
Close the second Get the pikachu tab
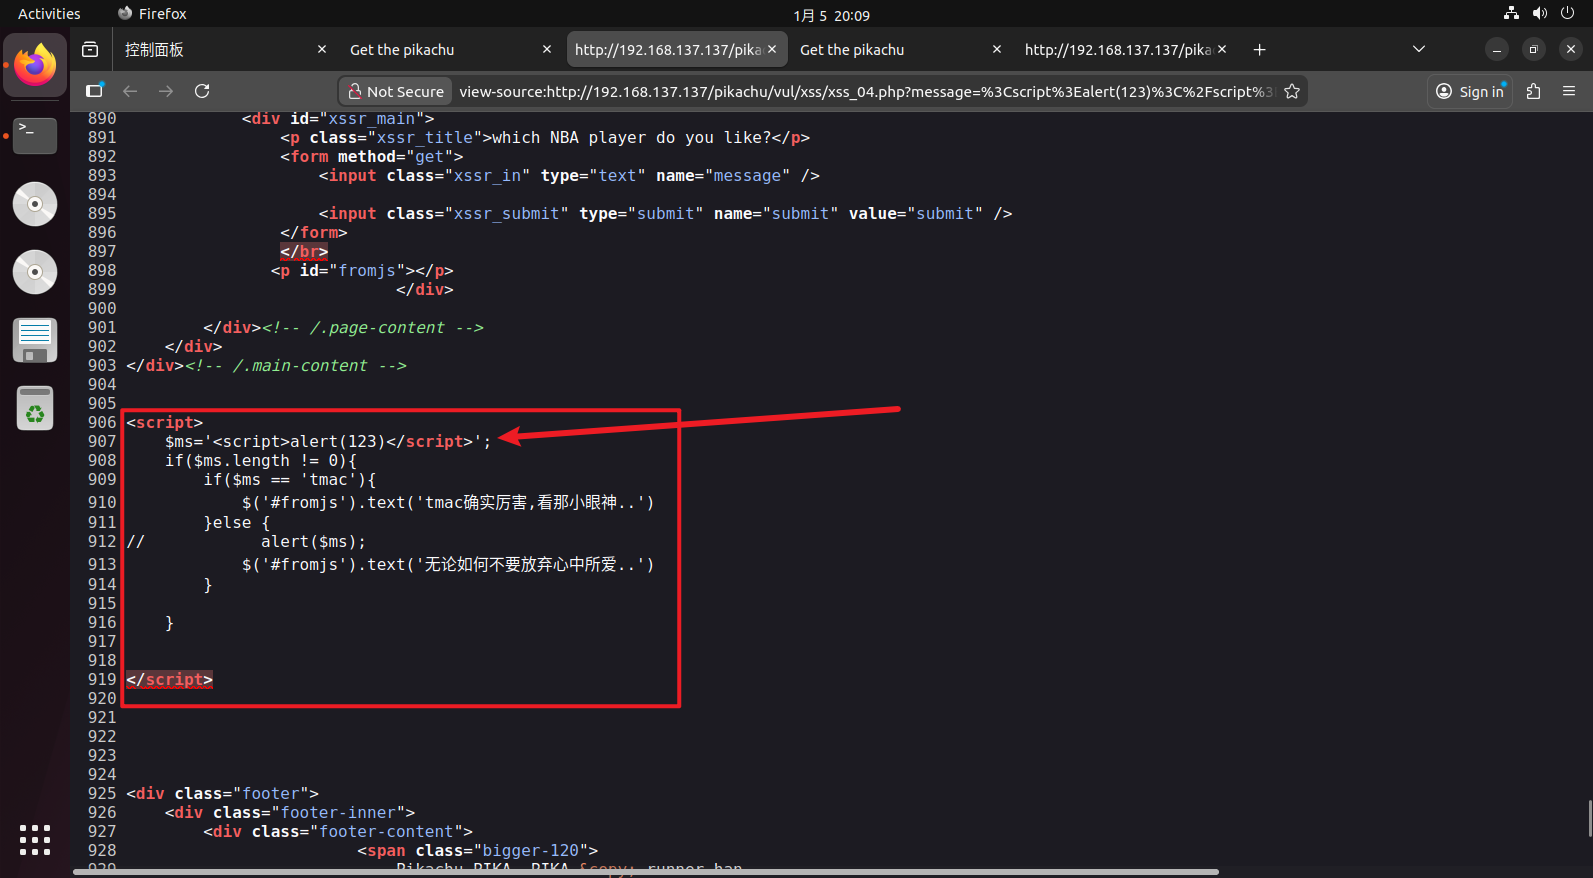pyautogui.click(x=997, y=49)
